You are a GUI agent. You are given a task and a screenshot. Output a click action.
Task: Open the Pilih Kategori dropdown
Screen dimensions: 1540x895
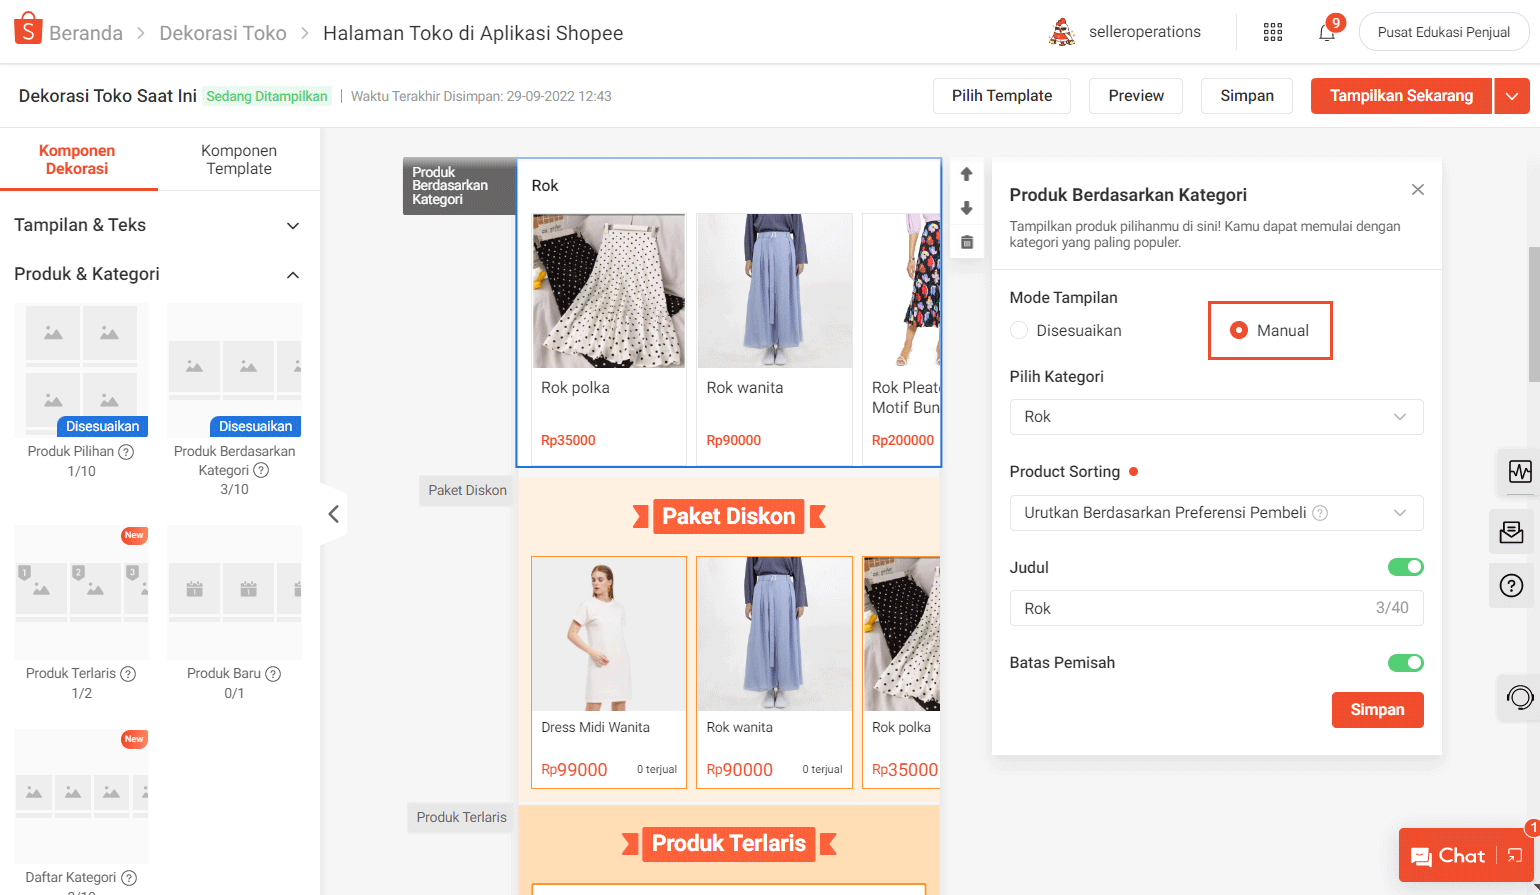coord(1216,417)
